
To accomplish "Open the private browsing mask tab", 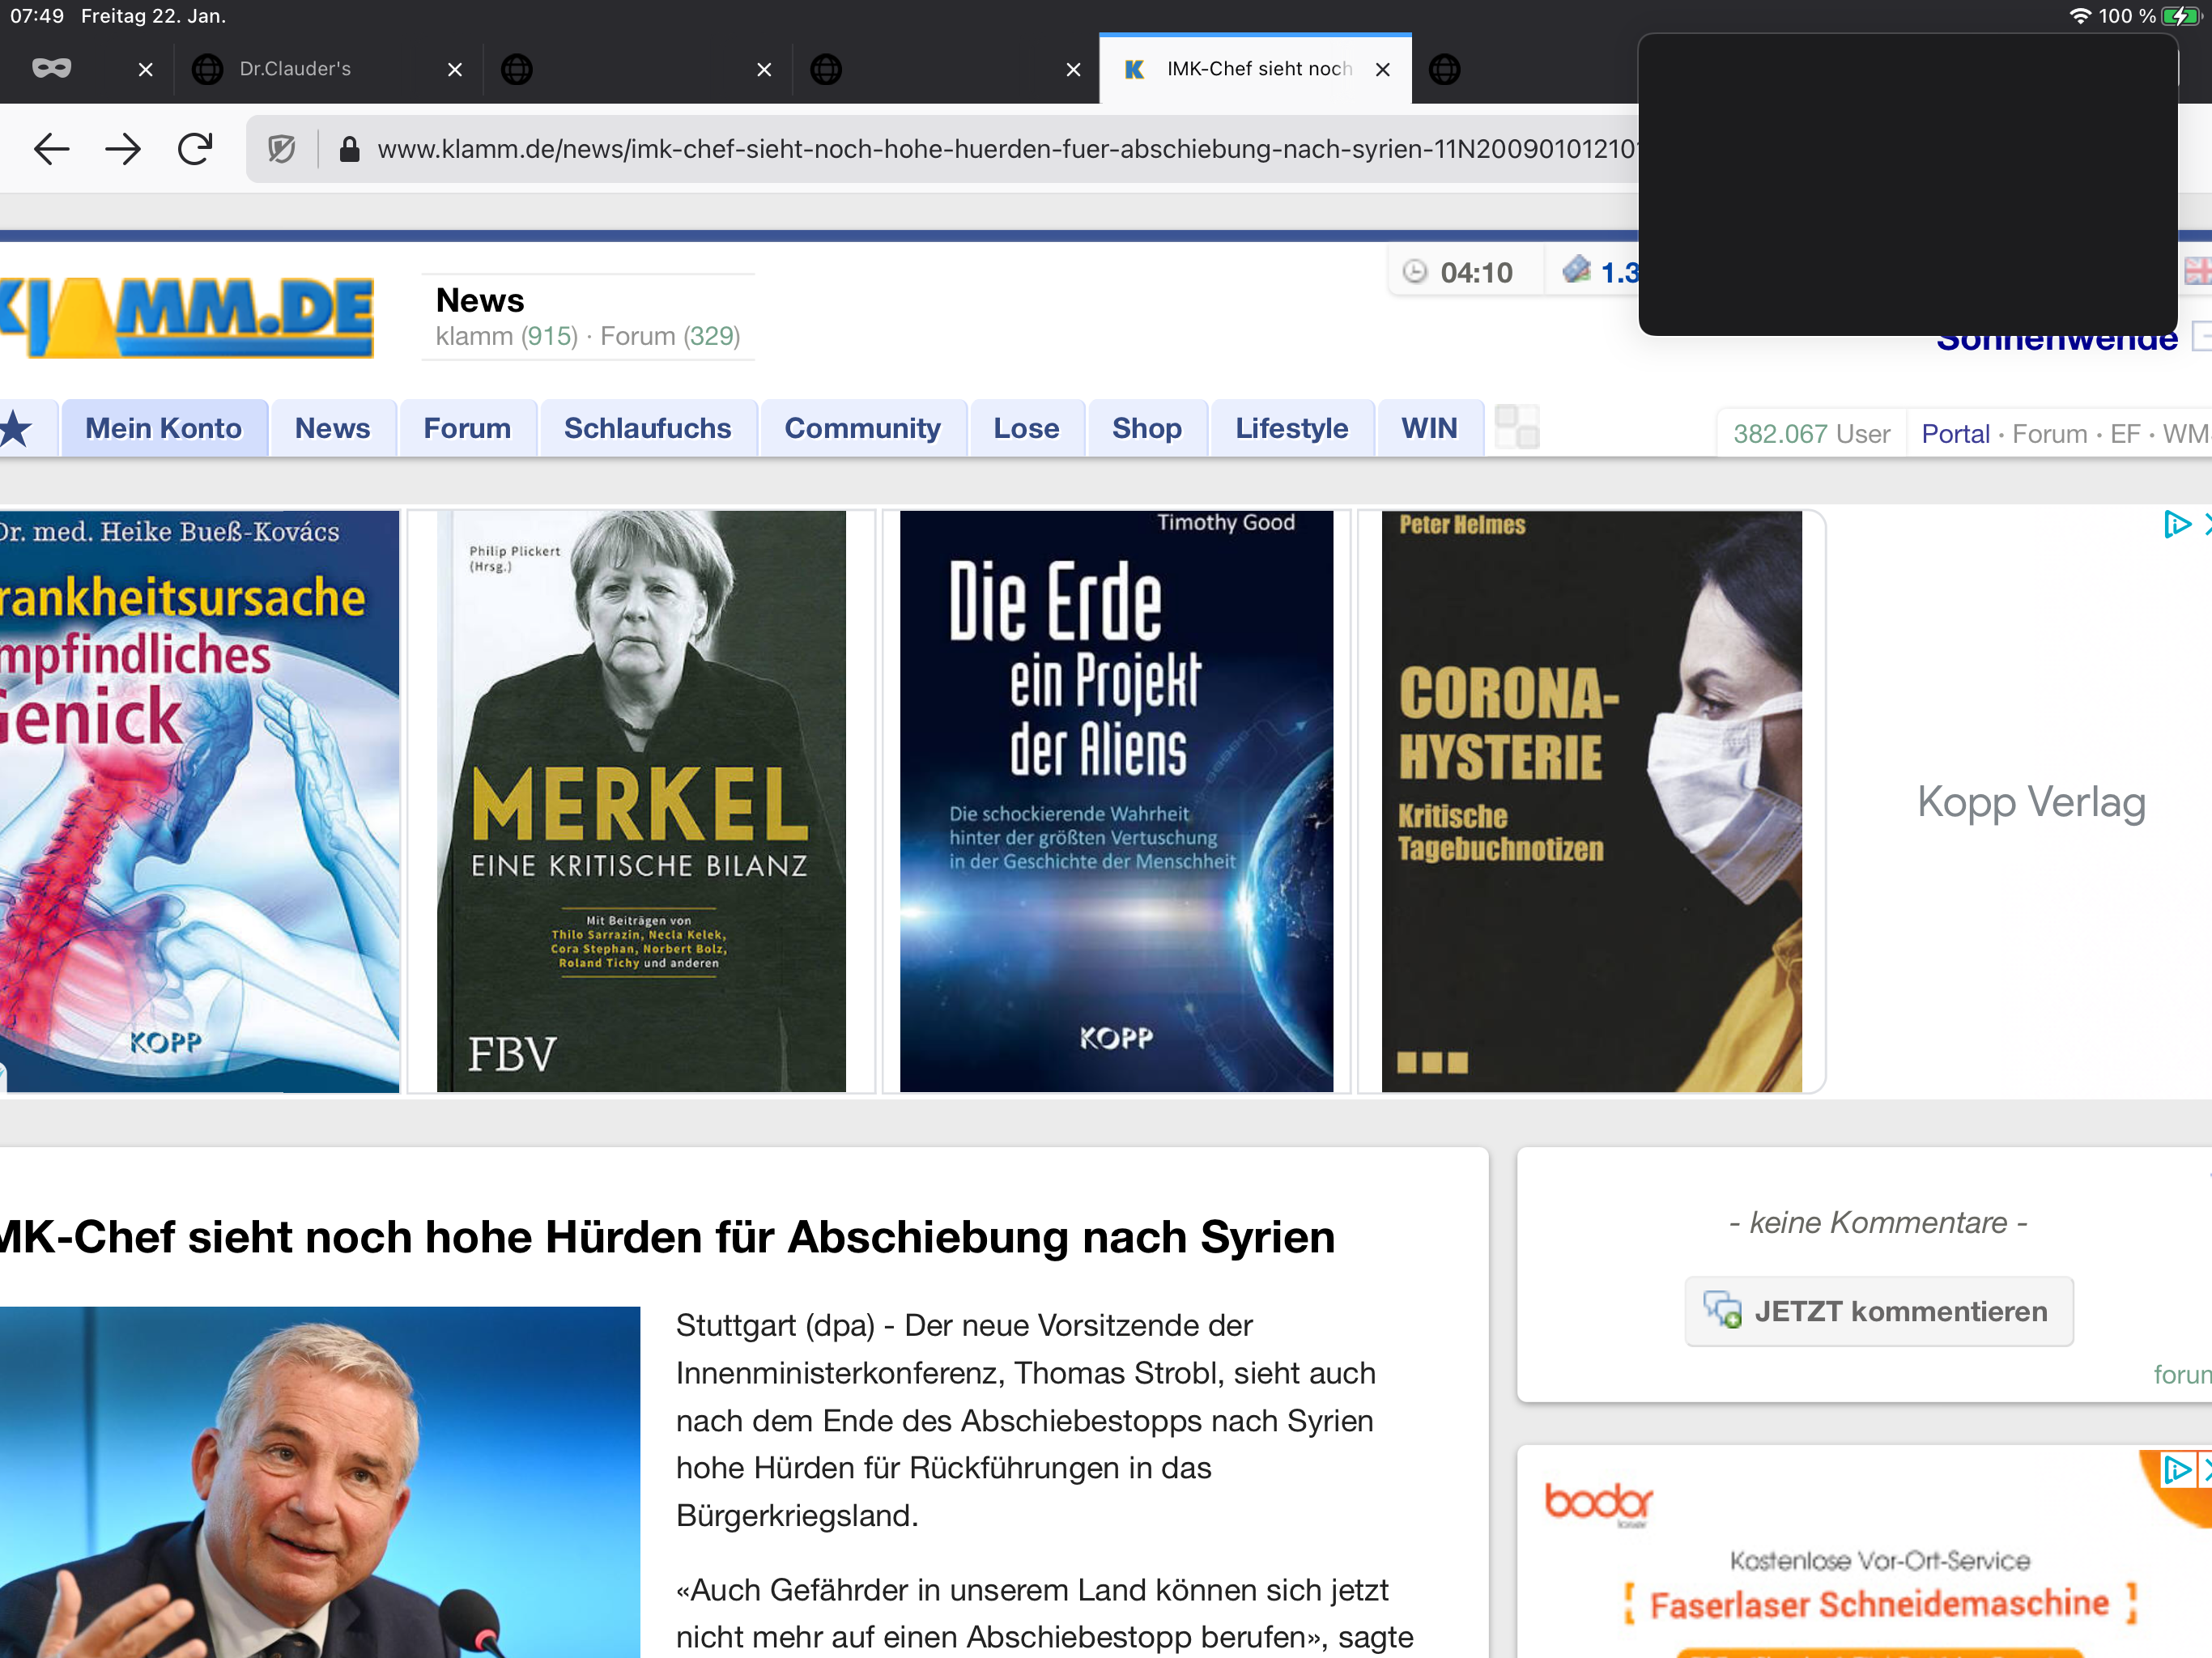I will (52, 68).
